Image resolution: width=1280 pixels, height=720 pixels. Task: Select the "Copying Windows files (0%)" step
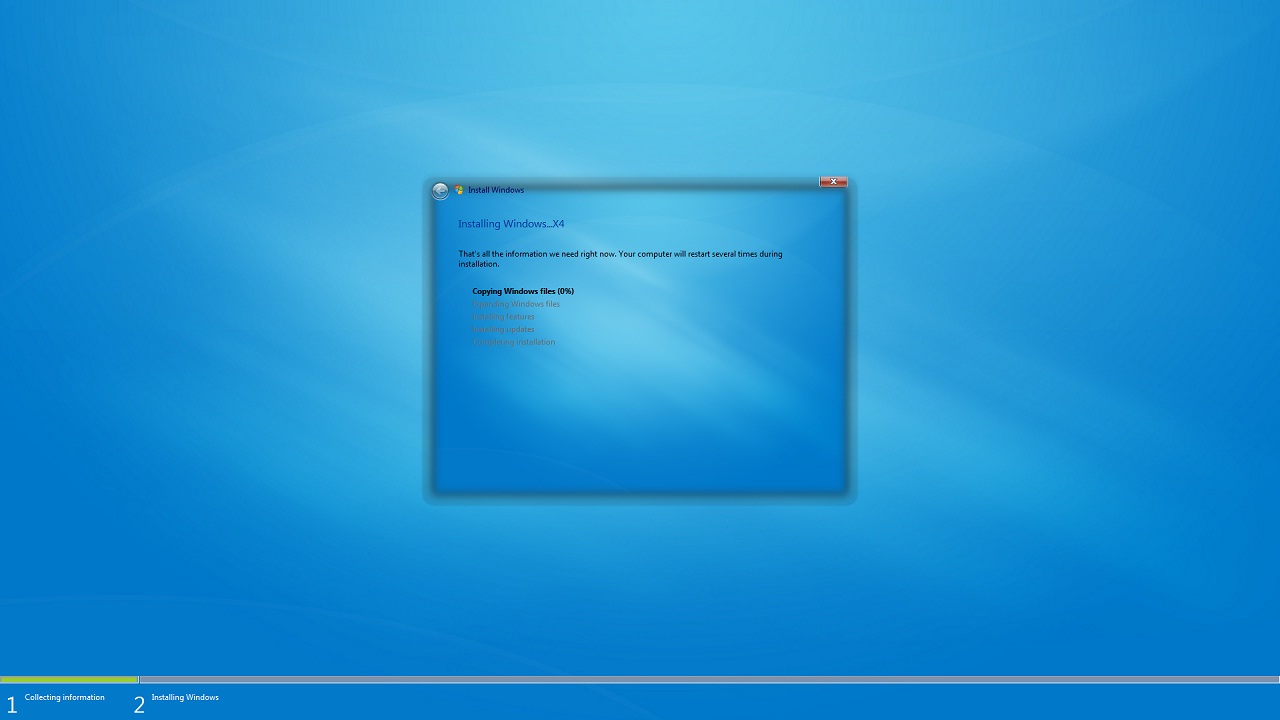click(x=523, y=291)
